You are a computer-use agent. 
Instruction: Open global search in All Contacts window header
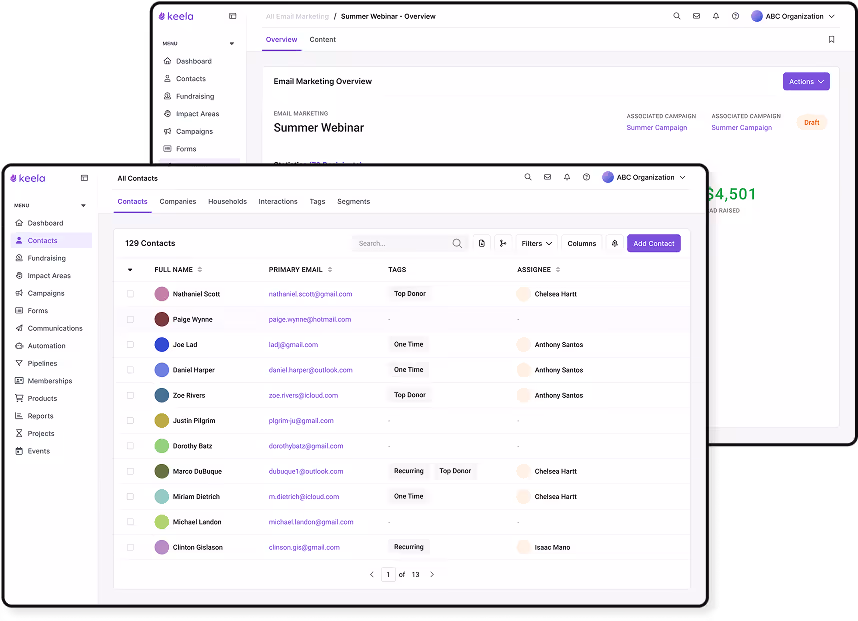tap(527, 177)
